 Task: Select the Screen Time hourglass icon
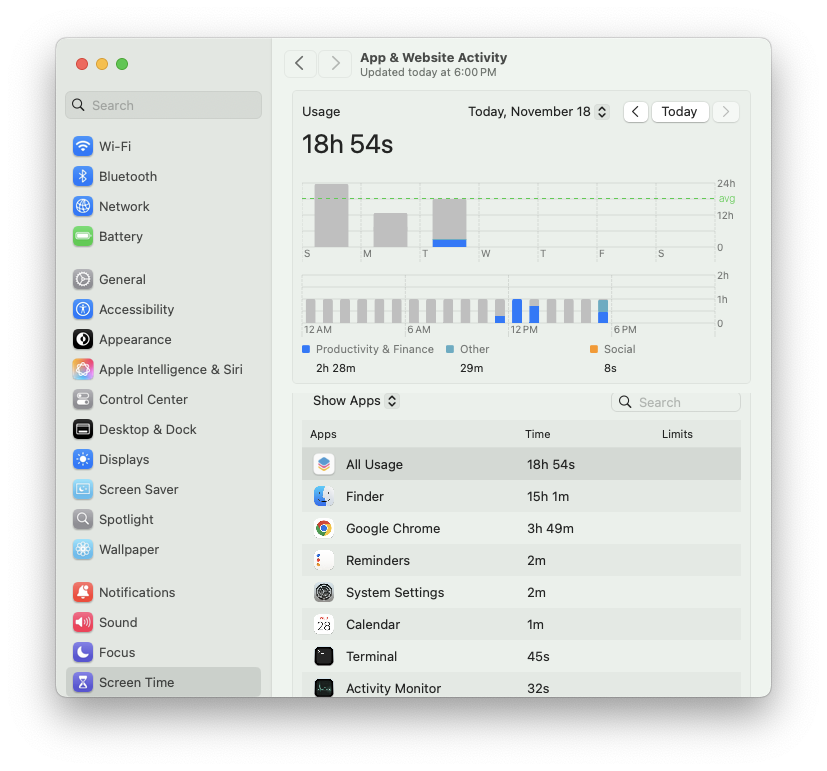[83, 682]
